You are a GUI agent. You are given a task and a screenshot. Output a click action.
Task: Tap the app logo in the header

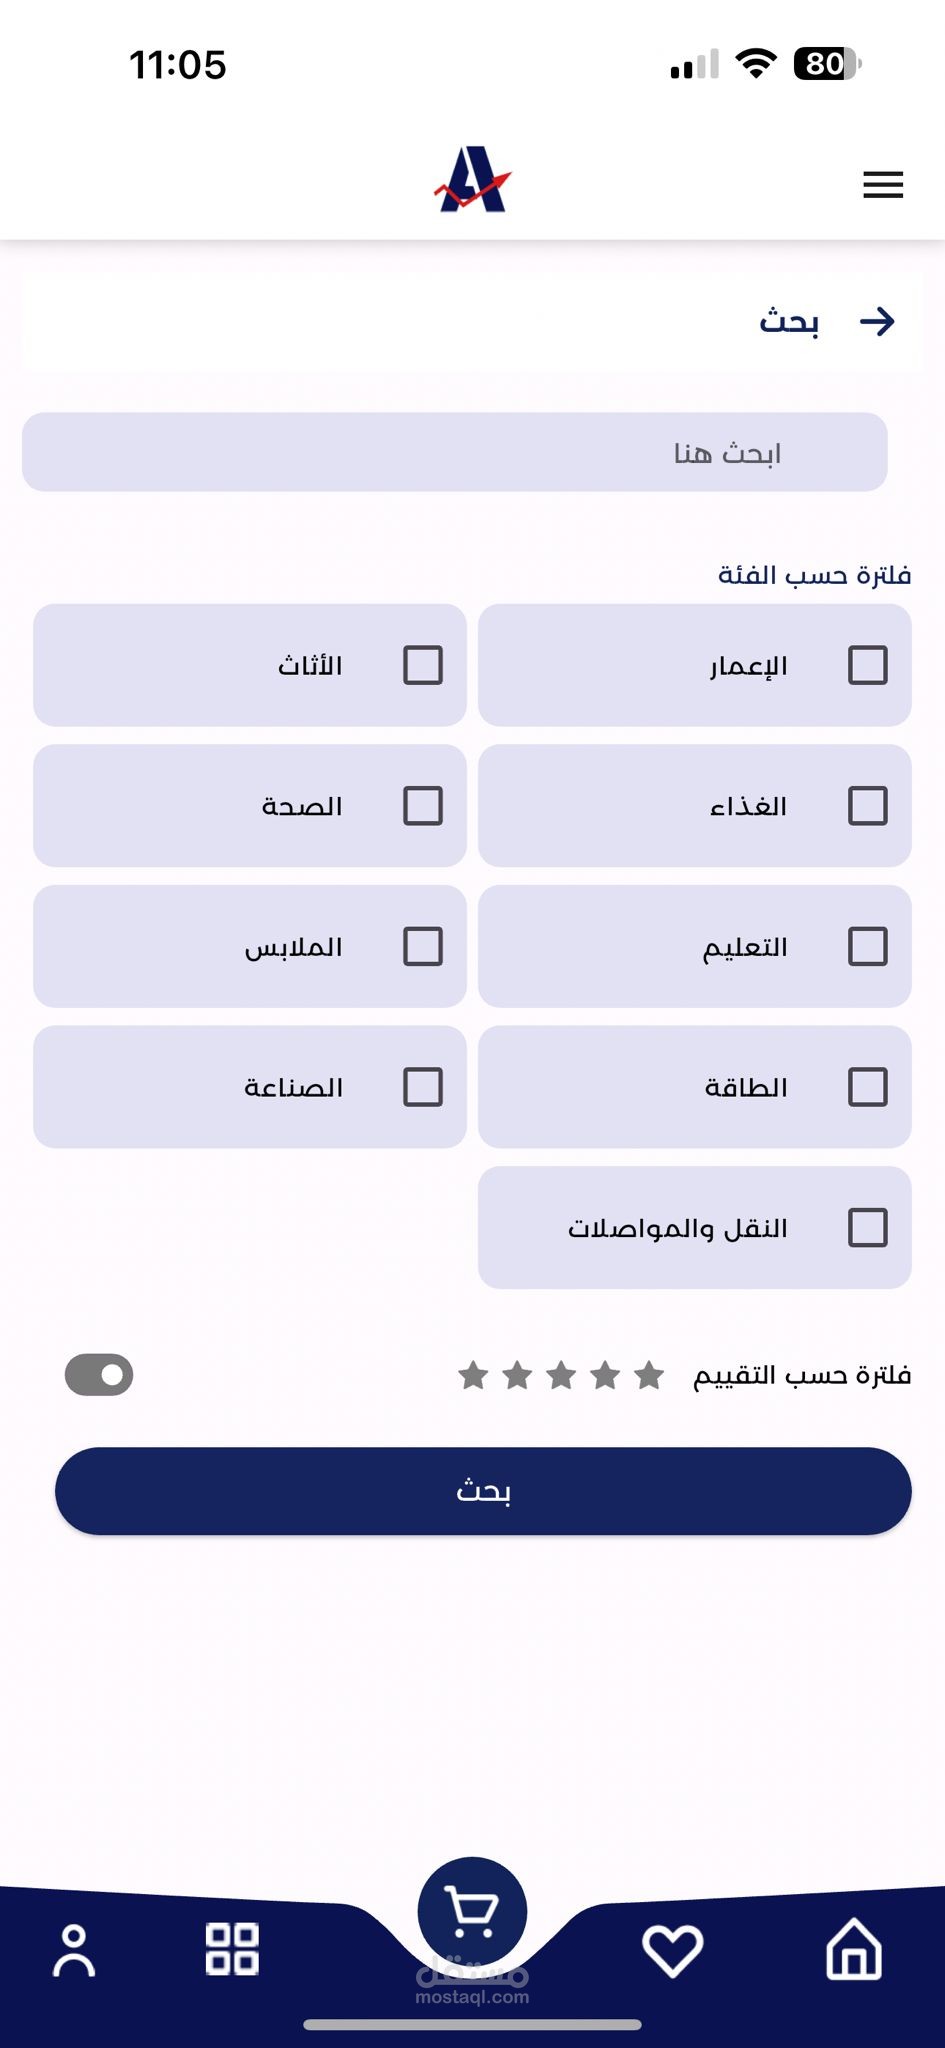pyautogui.click(x=472, y=180)
